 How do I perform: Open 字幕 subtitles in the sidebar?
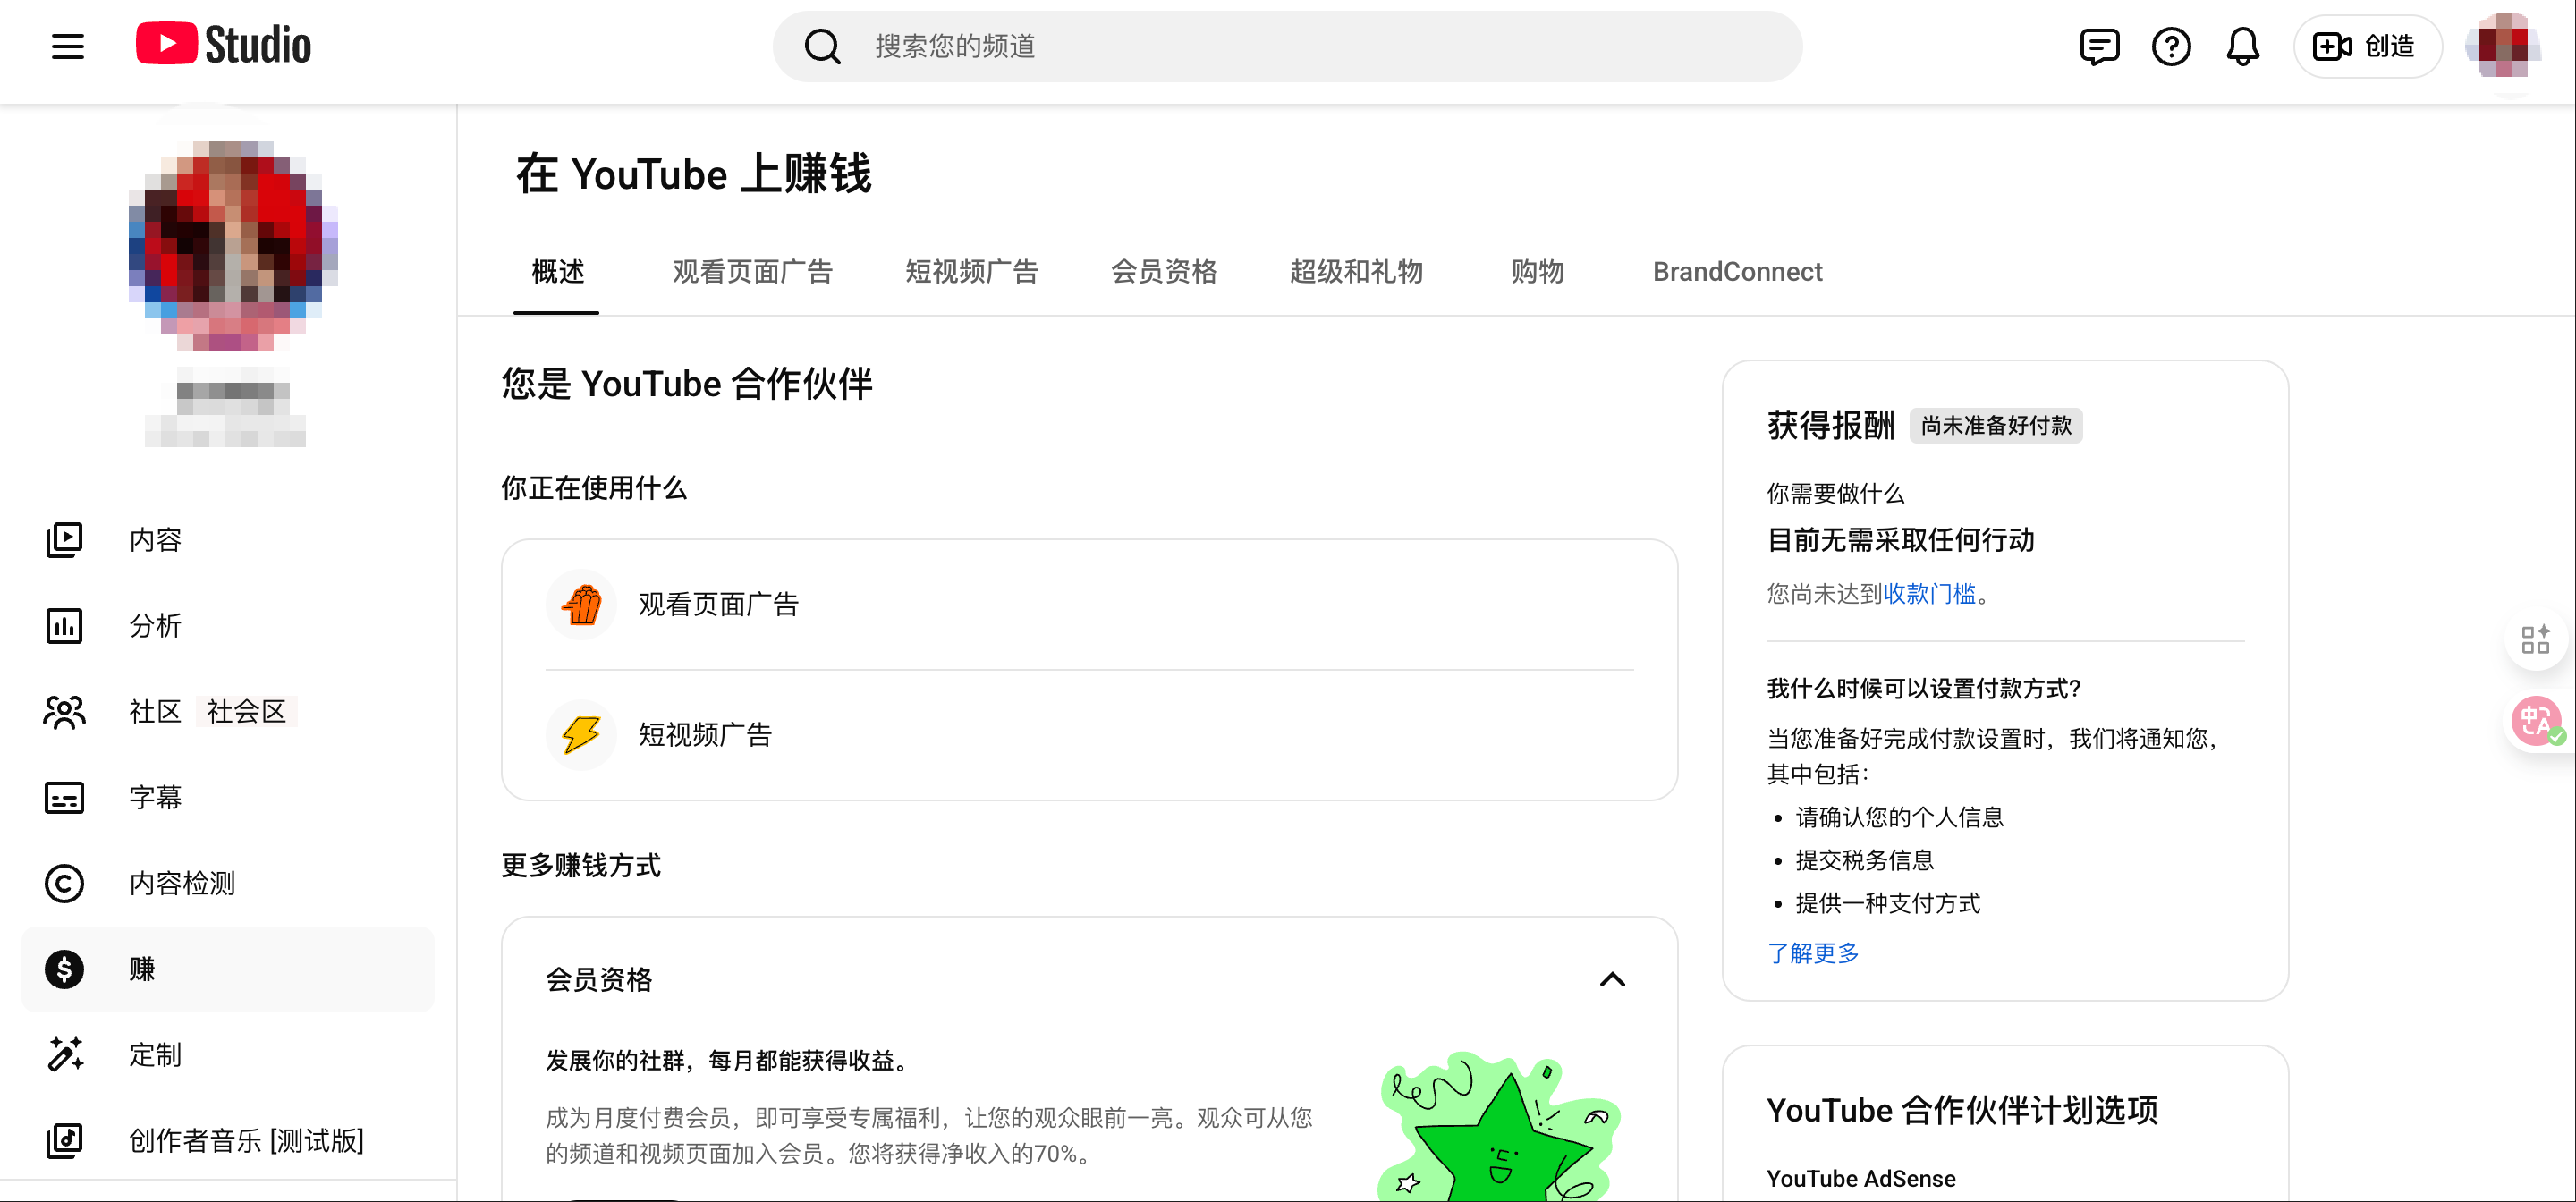coord(155,798)
